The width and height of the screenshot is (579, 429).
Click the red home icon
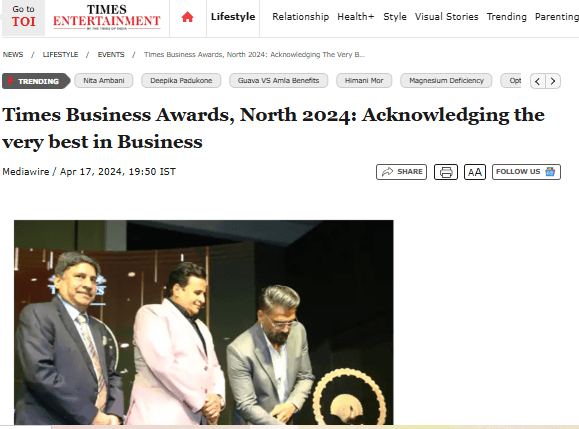(x=188, y=17)
